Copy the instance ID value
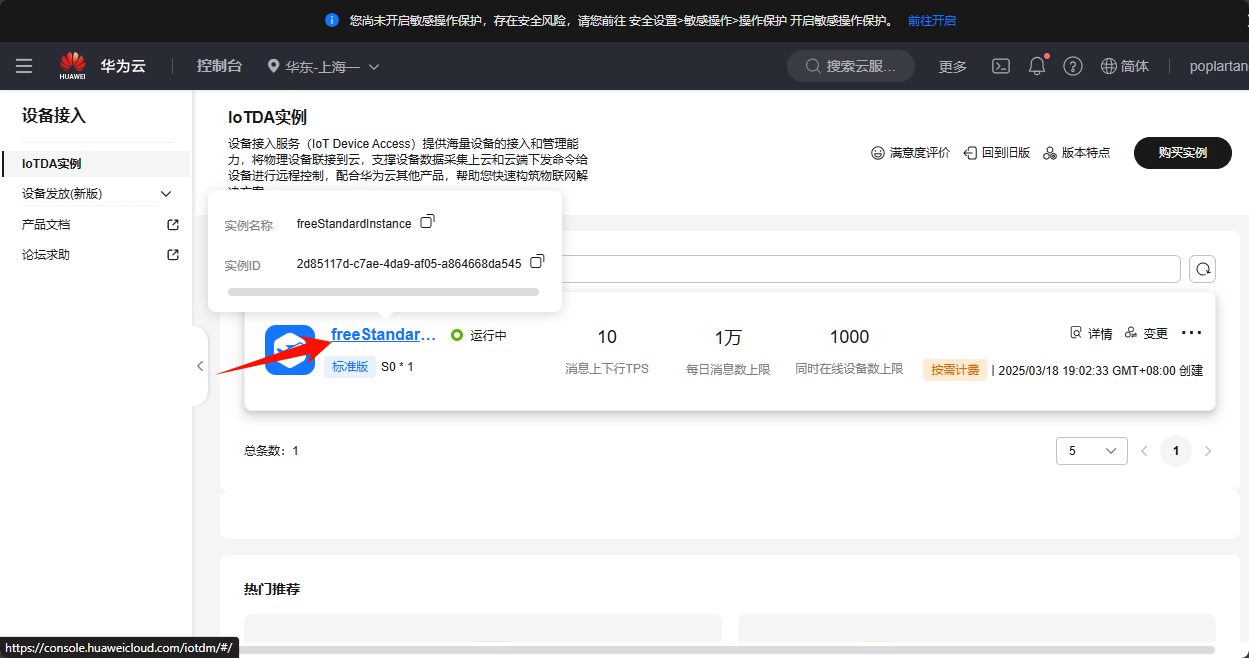Image resolution: width=1249 pixels, height=658 pixels. click(x=537, y=261)
